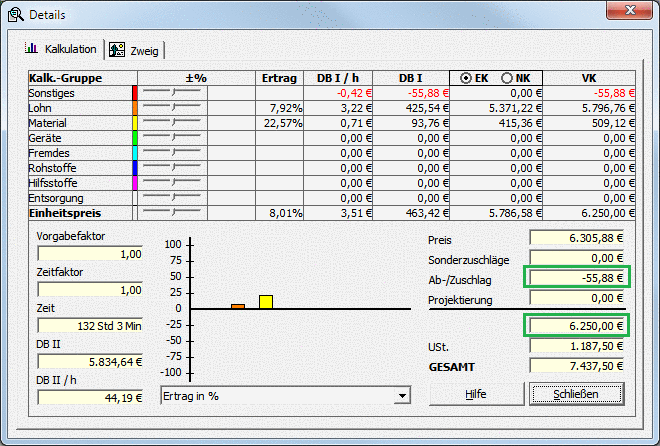Viewport: 660px width, 446px height.
Task: Click the Einheitspreis row label
Action: [65, 213]
